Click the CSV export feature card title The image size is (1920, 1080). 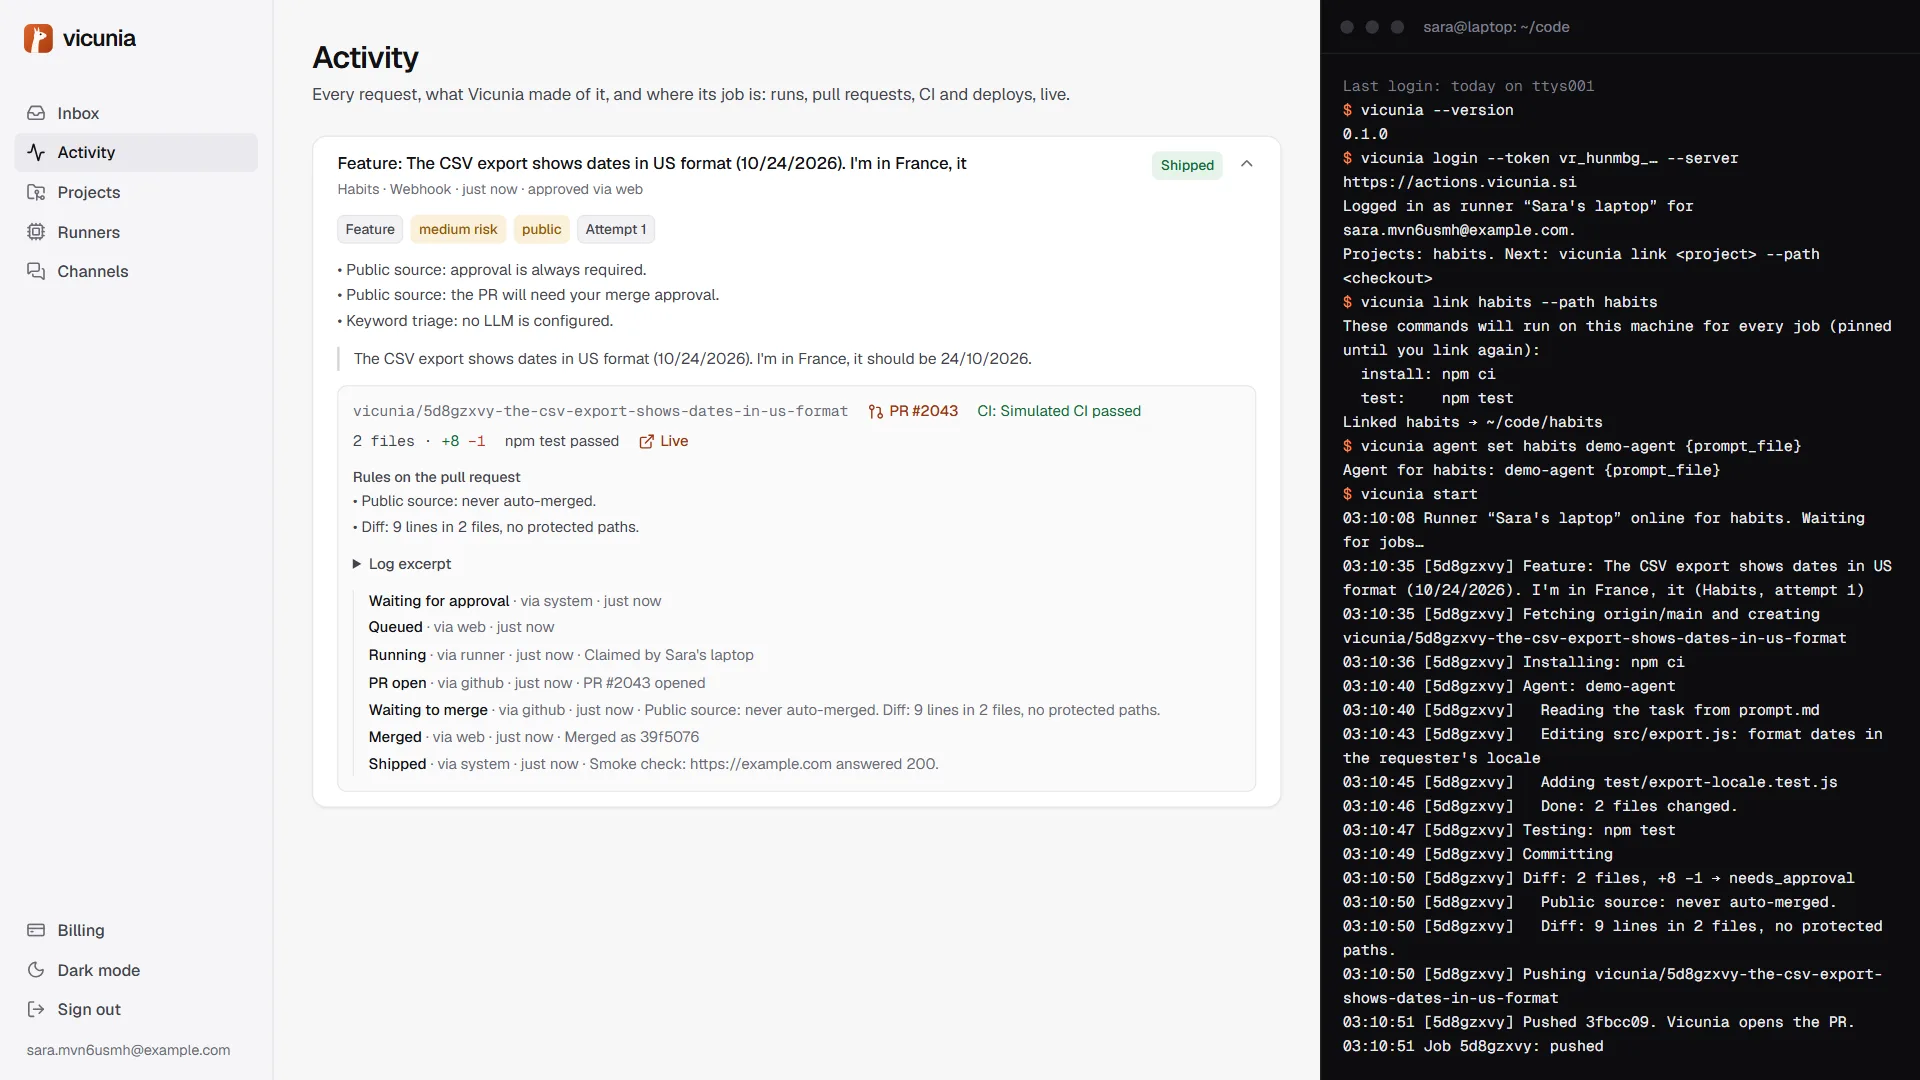652,163
